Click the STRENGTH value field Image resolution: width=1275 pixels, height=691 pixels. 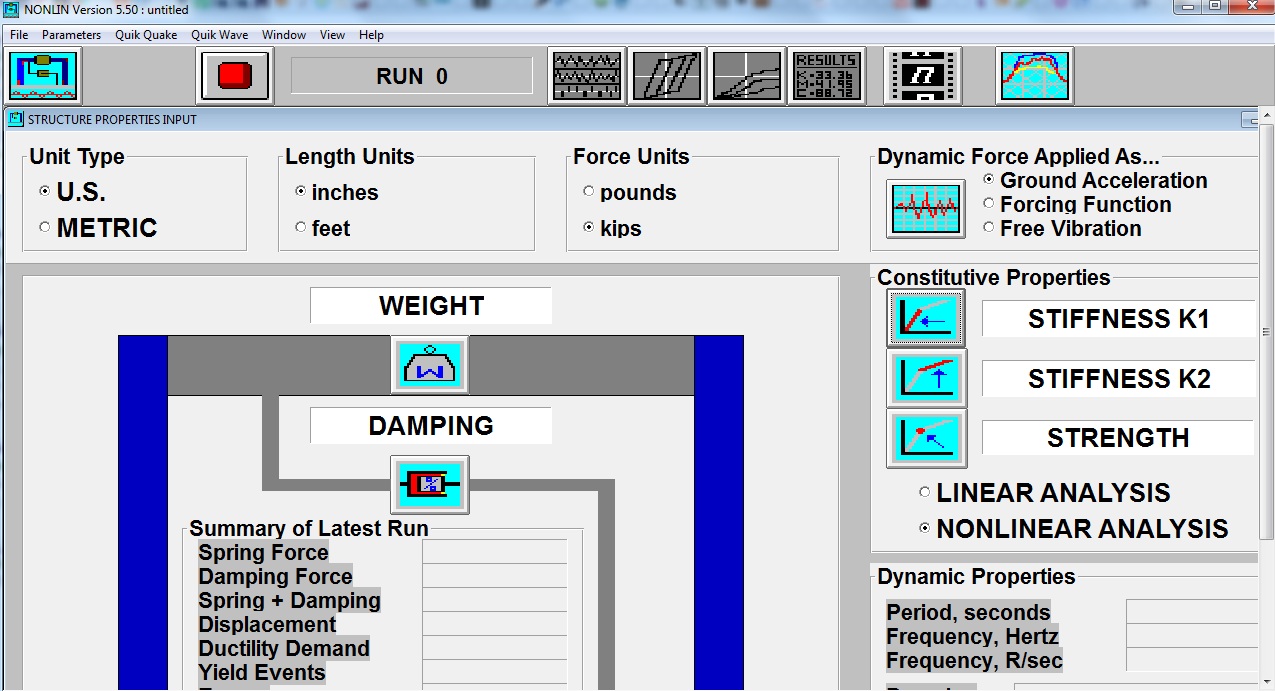point(1118,438)
